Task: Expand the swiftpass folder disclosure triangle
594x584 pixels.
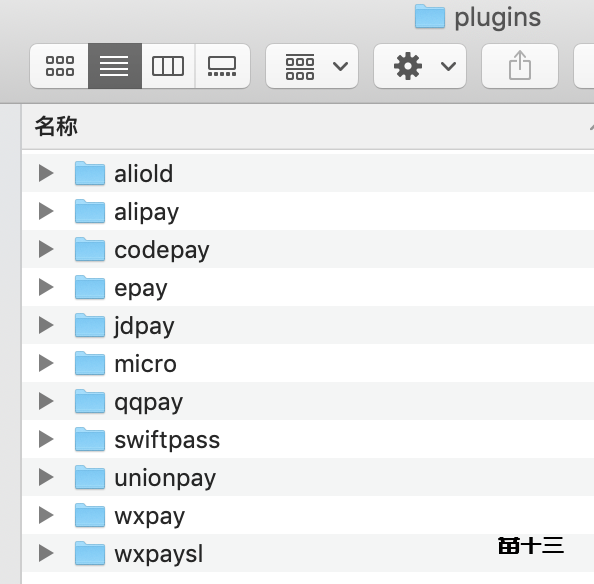Action: tap(46, 439)
